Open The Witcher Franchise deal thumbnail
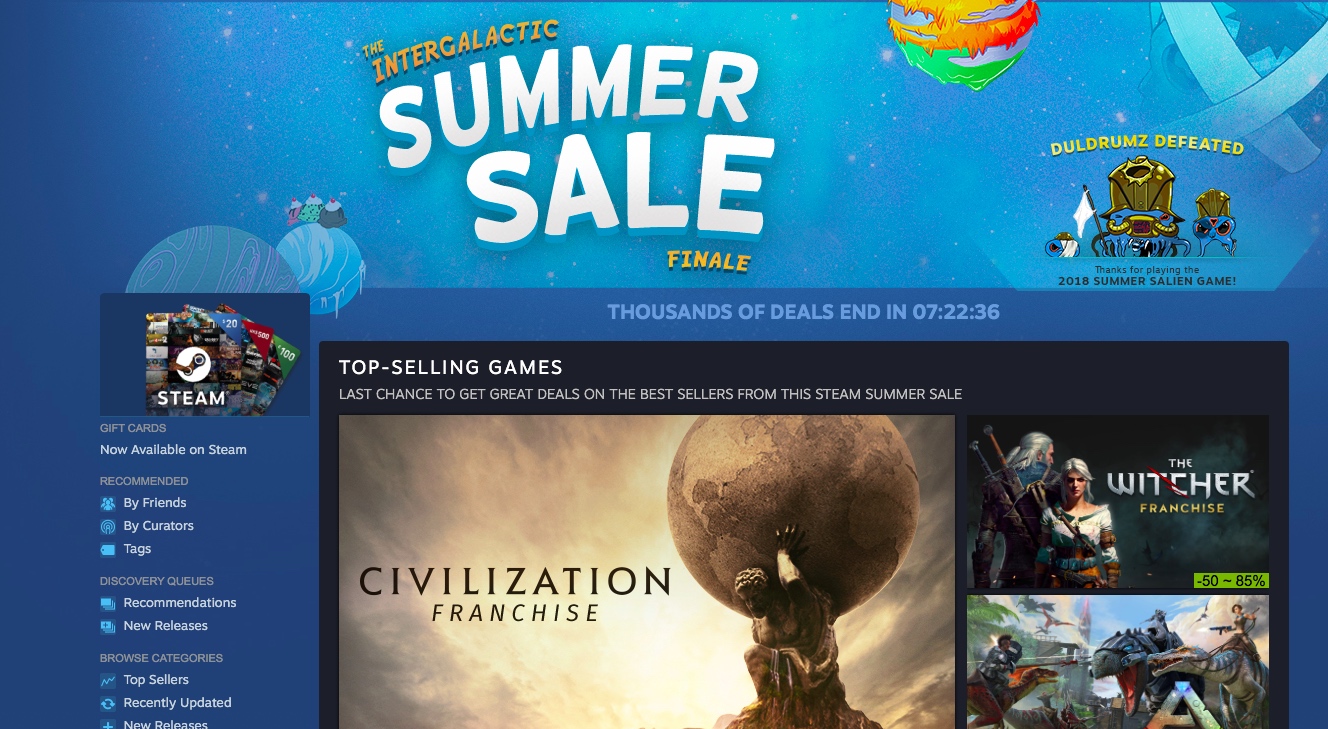 click(x=1117, y=502)
